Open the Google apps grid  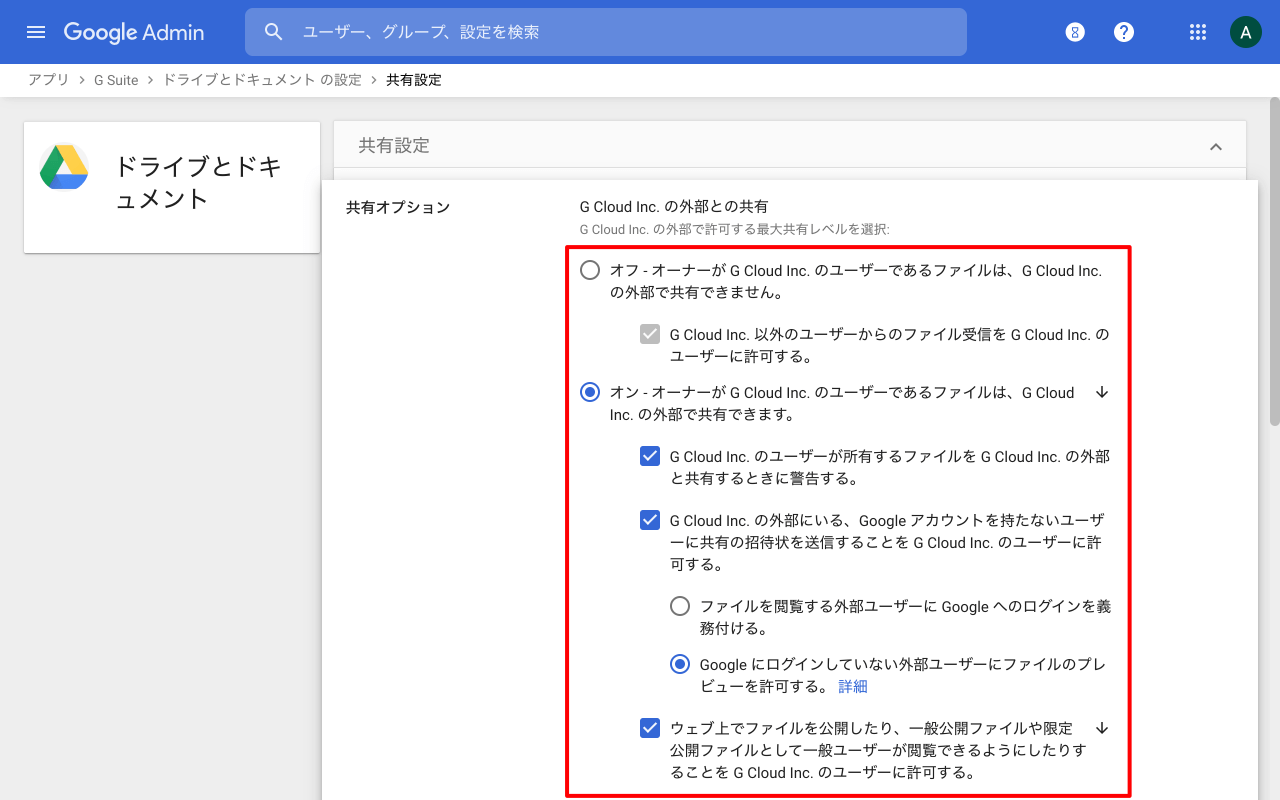coord(1198,32)
